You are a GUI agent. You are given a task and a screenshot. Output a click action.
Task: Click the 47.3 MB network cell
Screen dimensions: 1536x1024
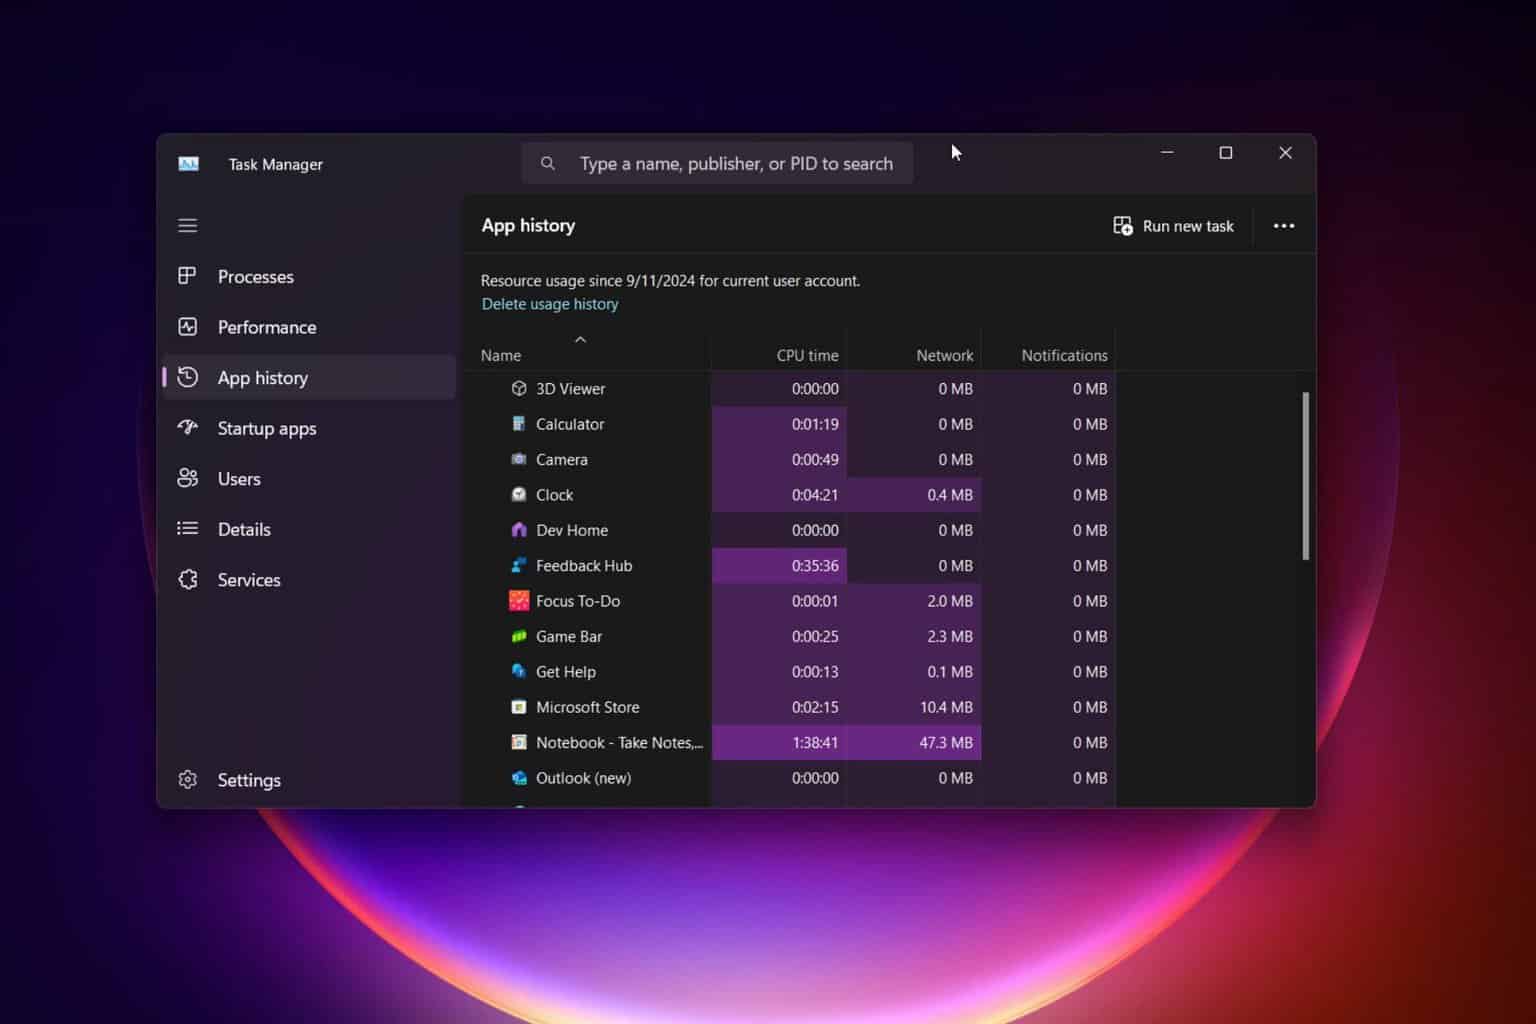914,742
